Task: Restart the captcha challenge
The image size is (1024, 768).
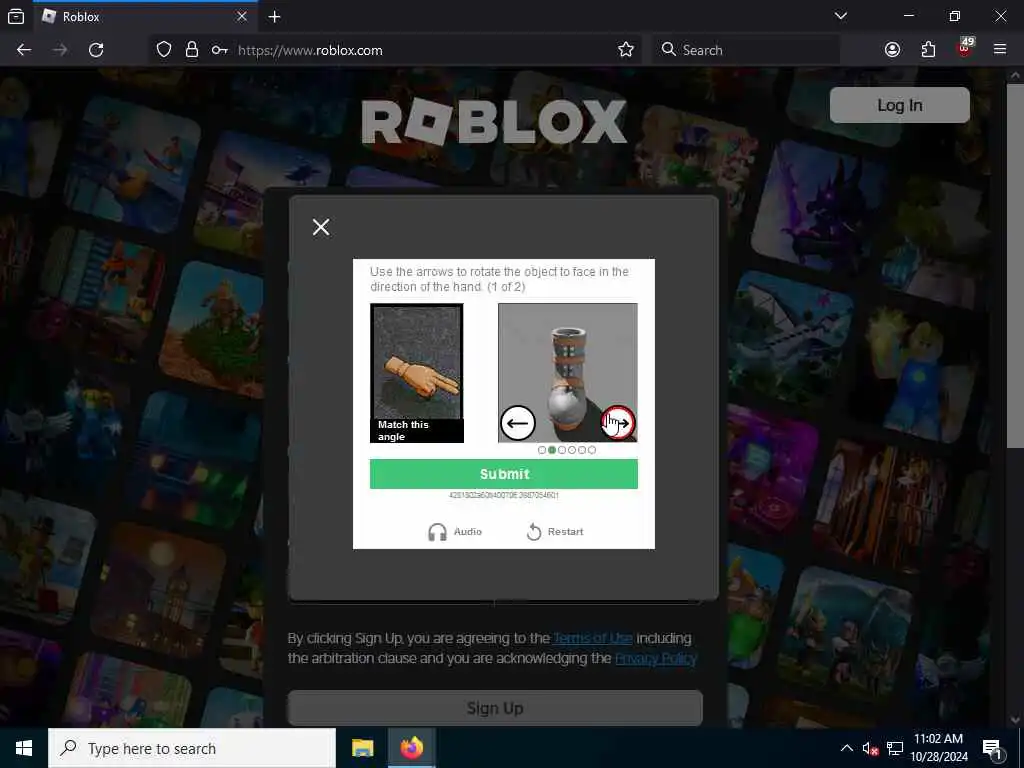Action: click(x=555, y=532)
